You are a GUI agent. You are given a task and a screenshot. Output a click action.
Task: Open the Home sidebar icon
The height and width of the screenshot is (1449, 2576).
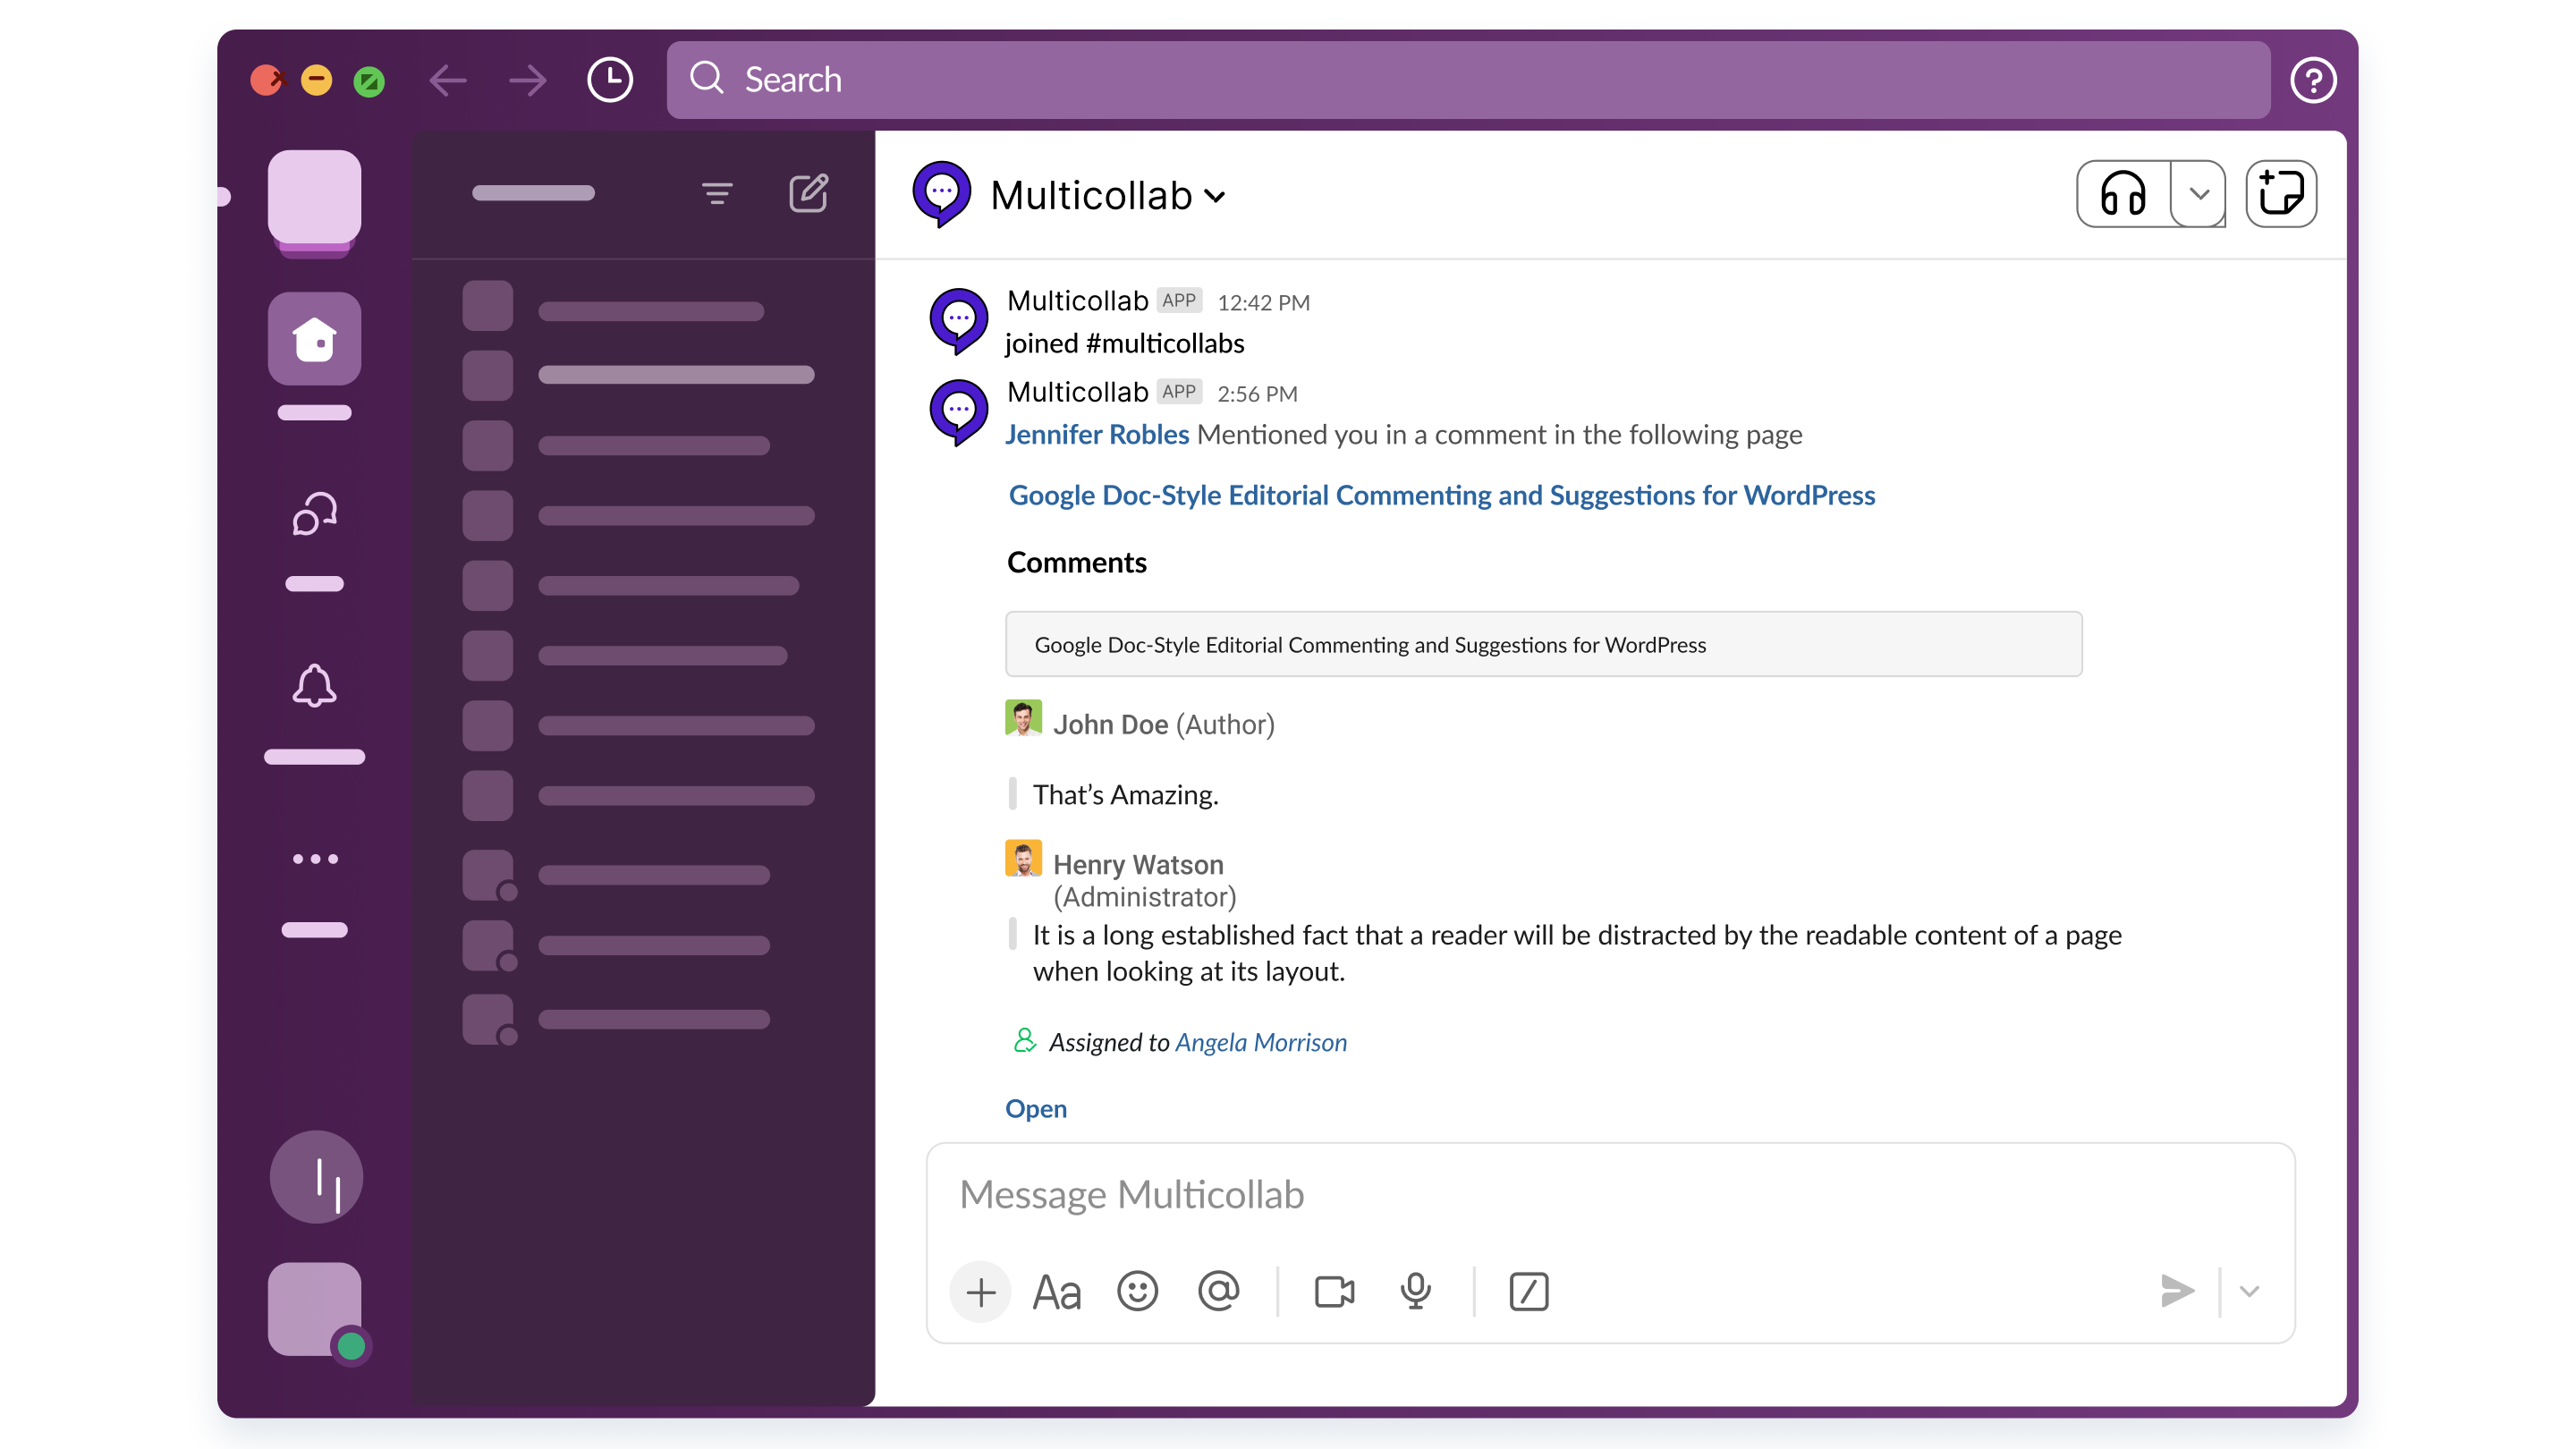[x=314, y=339]
